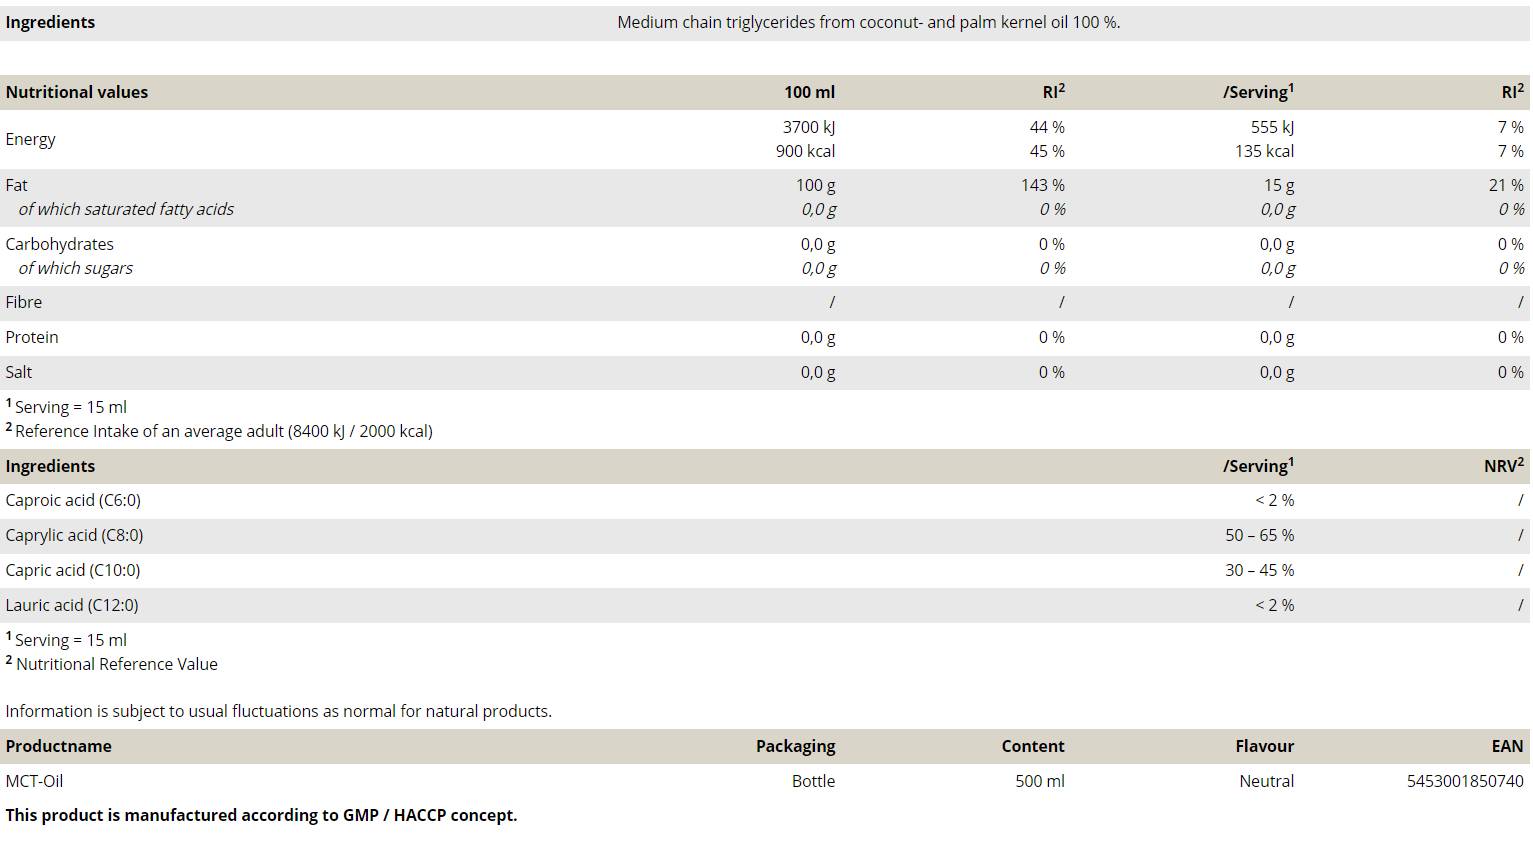The width and height of the screenshot is (1533, 845).
Task: Click the Lauric acid (C12:0) label
Action: point(72,605)
